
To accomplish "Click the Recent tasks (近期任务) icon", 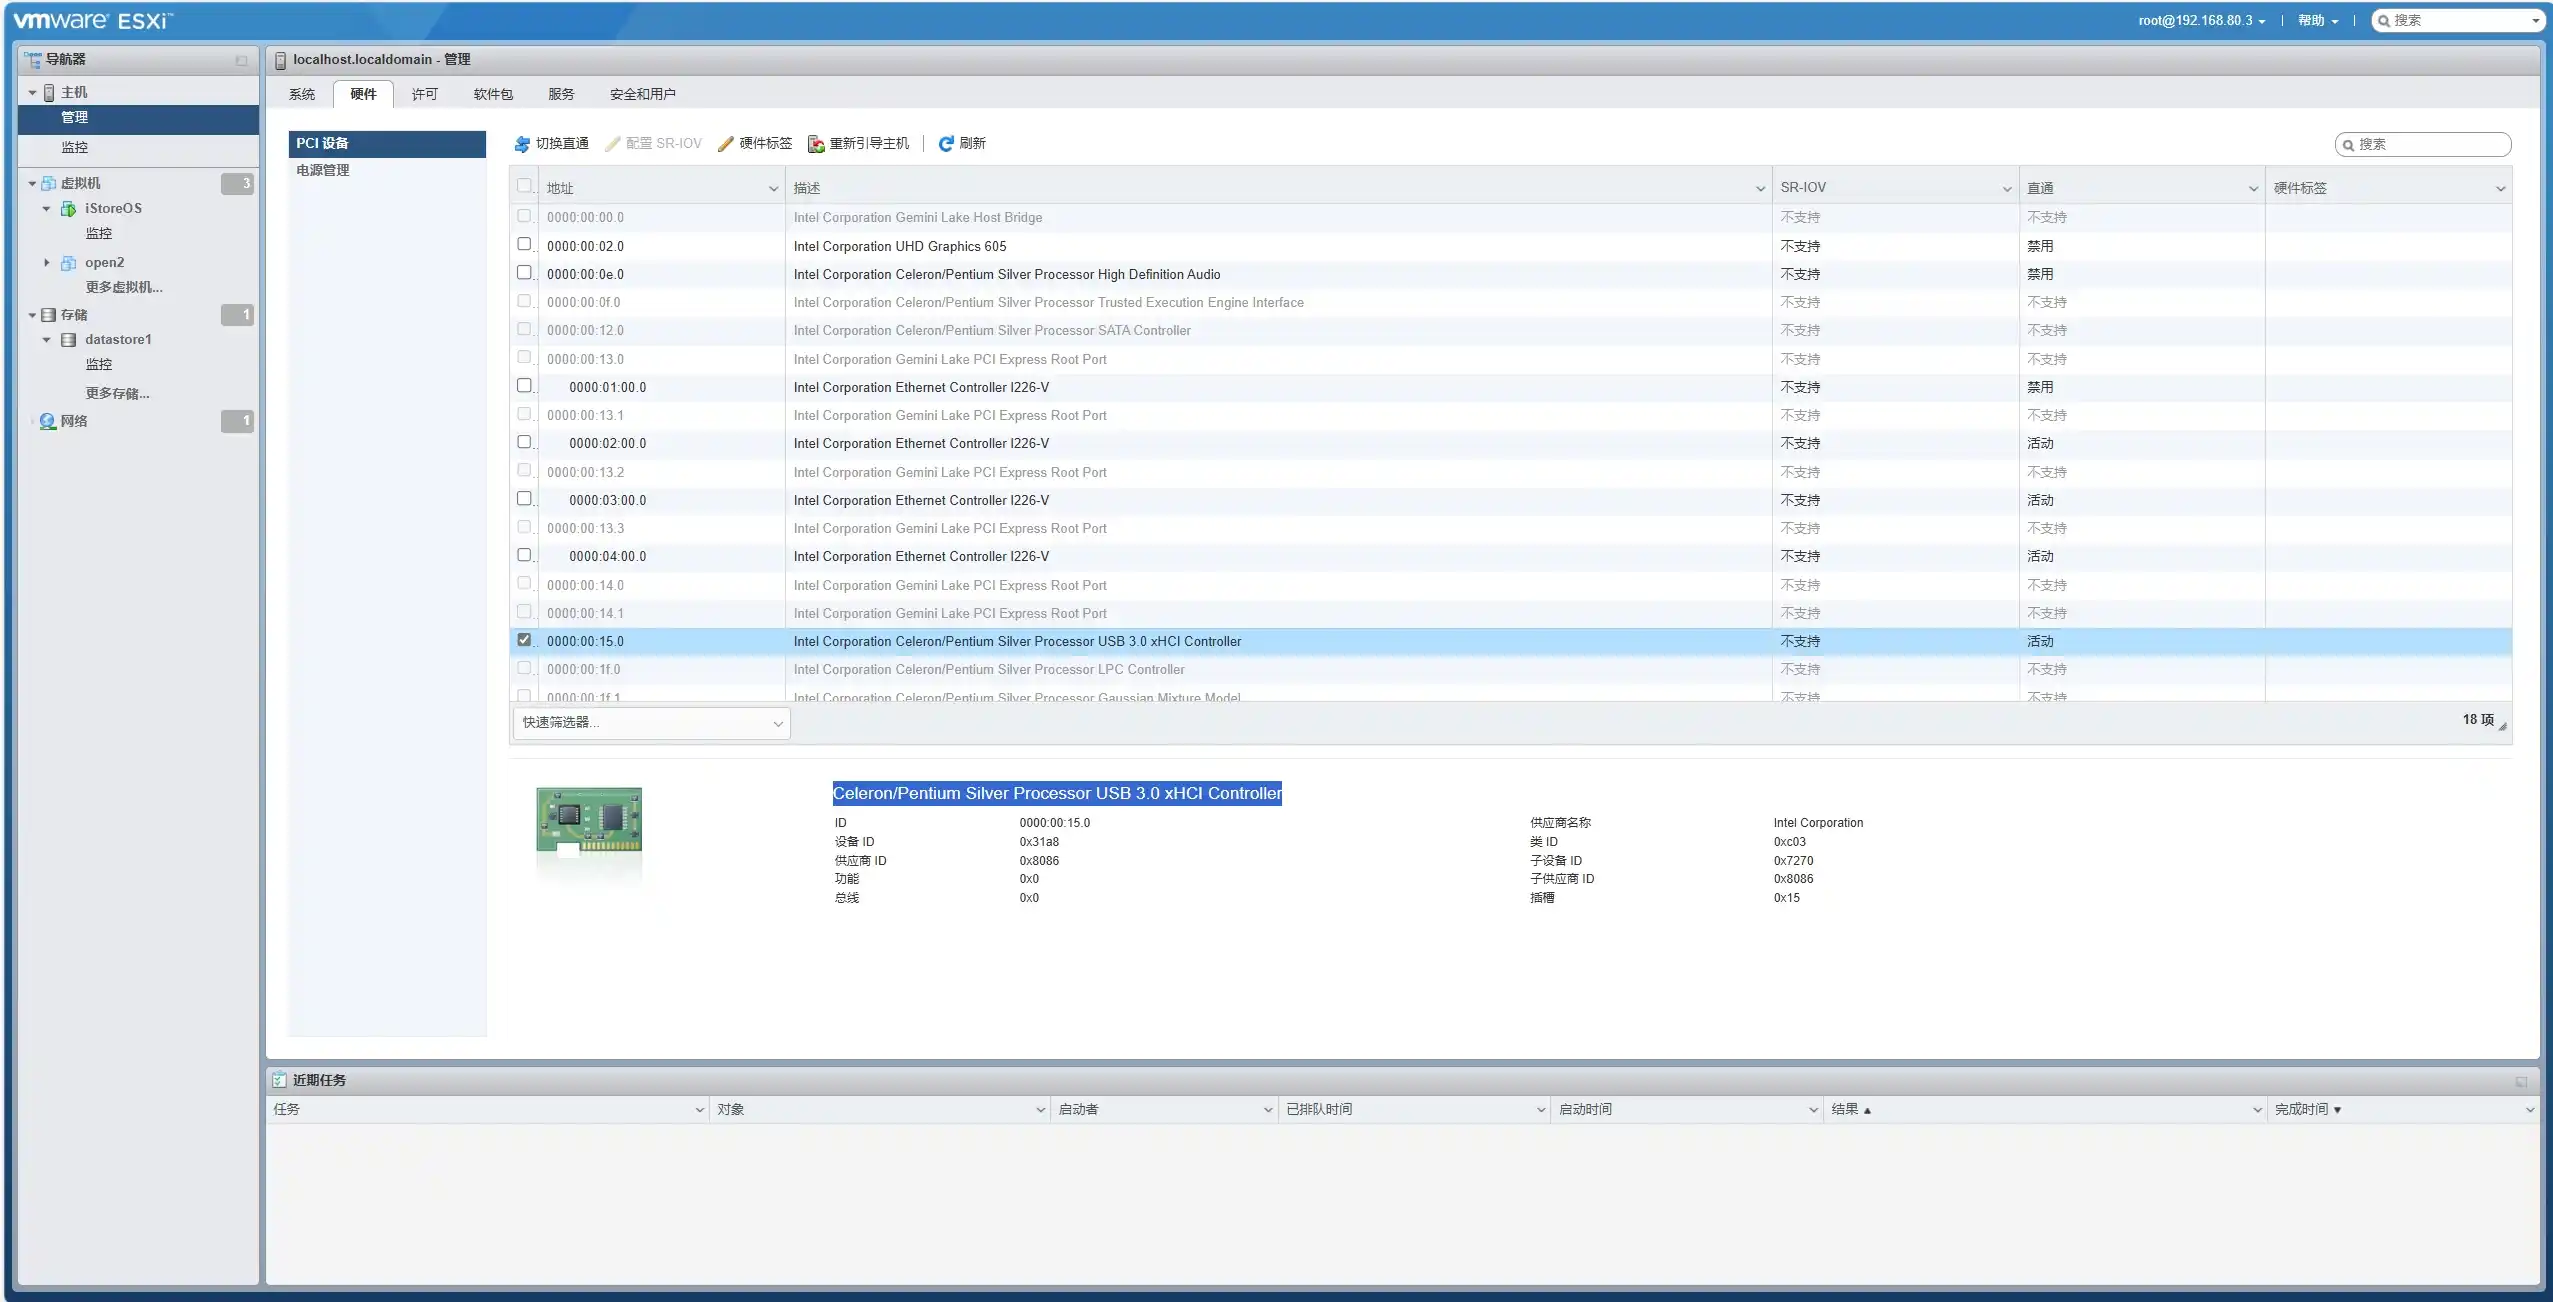I will coord(279,1080).
